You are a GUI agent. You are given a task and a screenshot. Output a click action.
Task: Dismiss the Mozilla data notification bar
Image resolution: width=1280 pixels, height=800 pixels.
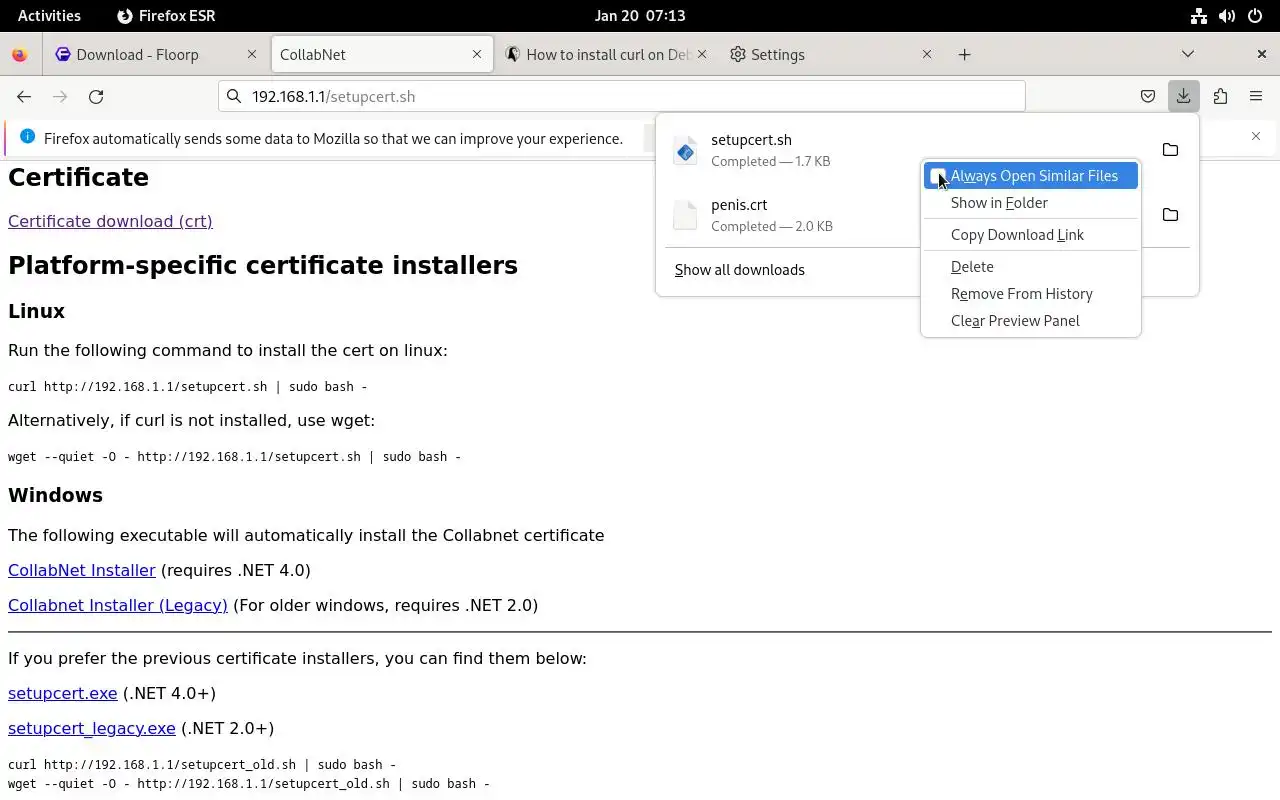(1256, 136)
